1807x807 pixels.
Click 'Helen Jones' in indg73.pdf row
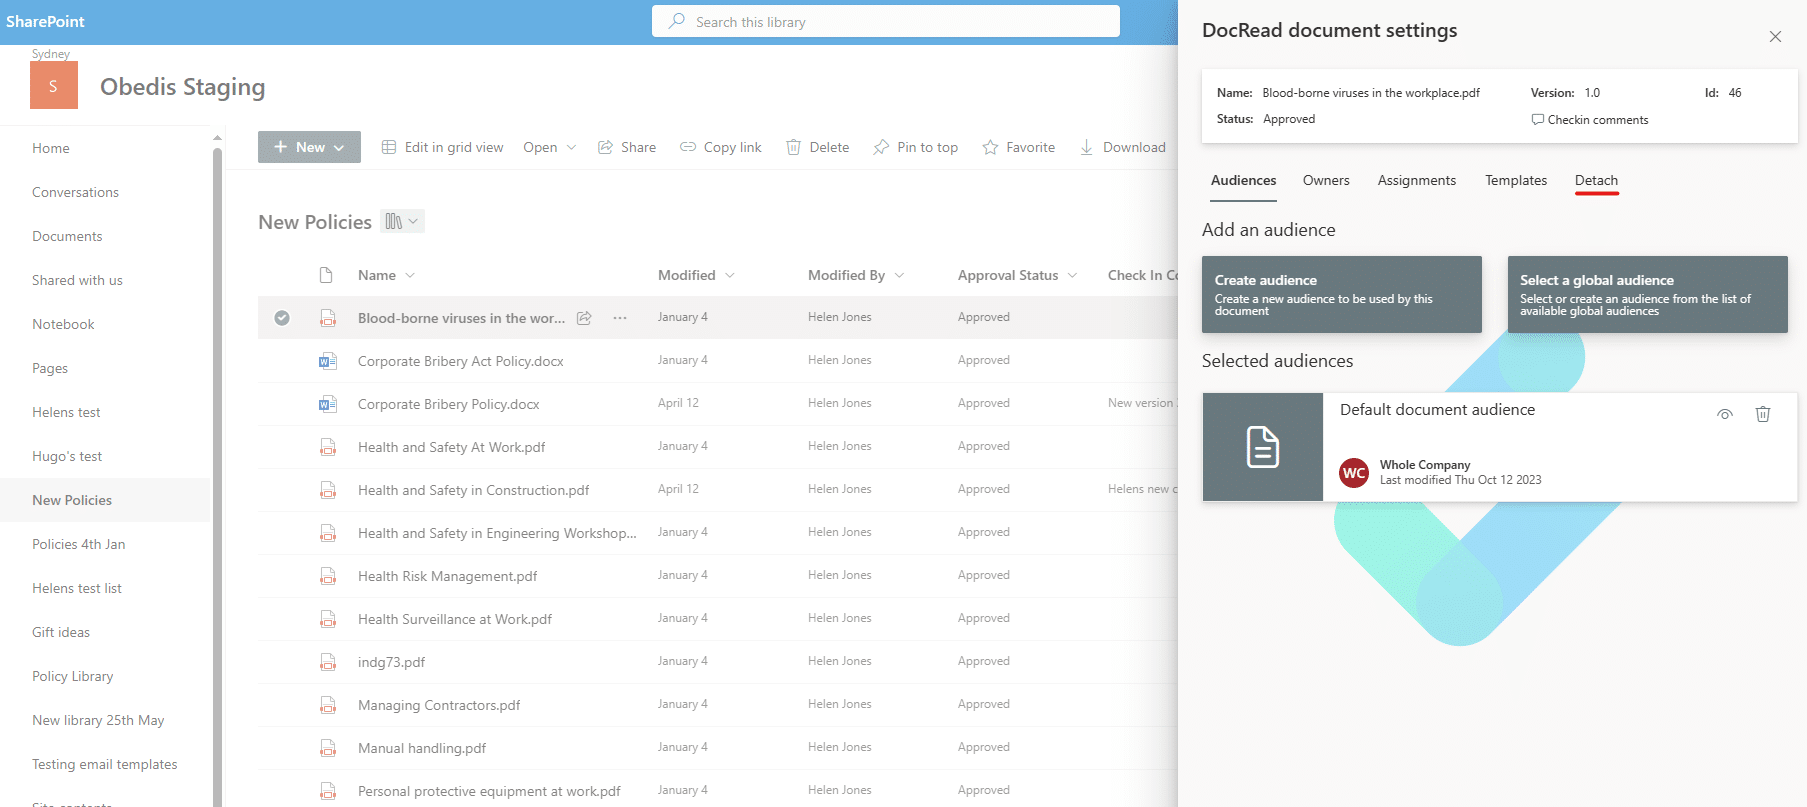839,661
